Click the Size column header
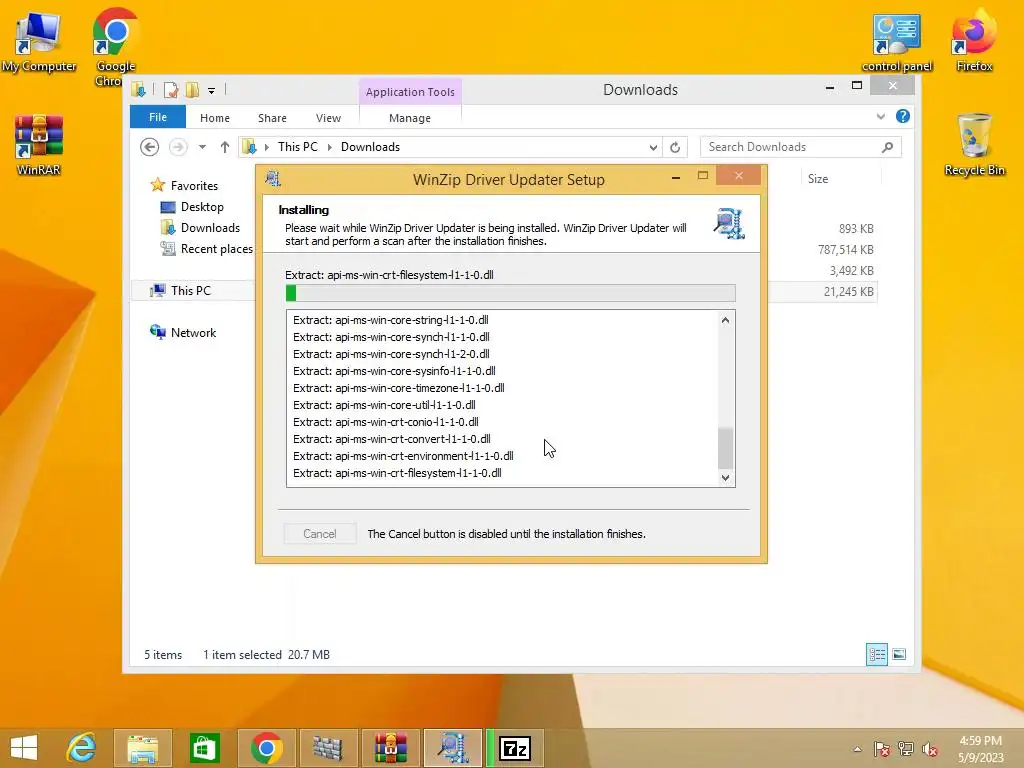The width and height of the screenshot is (1024, 768). [818, 179]
